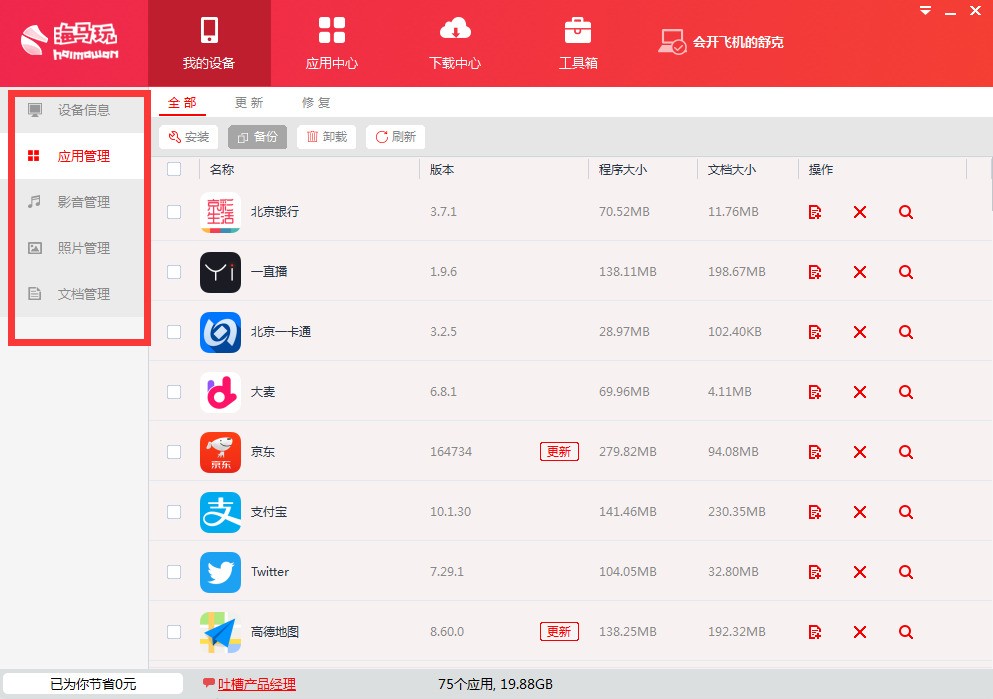993x699 pixels.
Task: Check the 一直播 row checkbox
Action: click(x=174, y=272)
